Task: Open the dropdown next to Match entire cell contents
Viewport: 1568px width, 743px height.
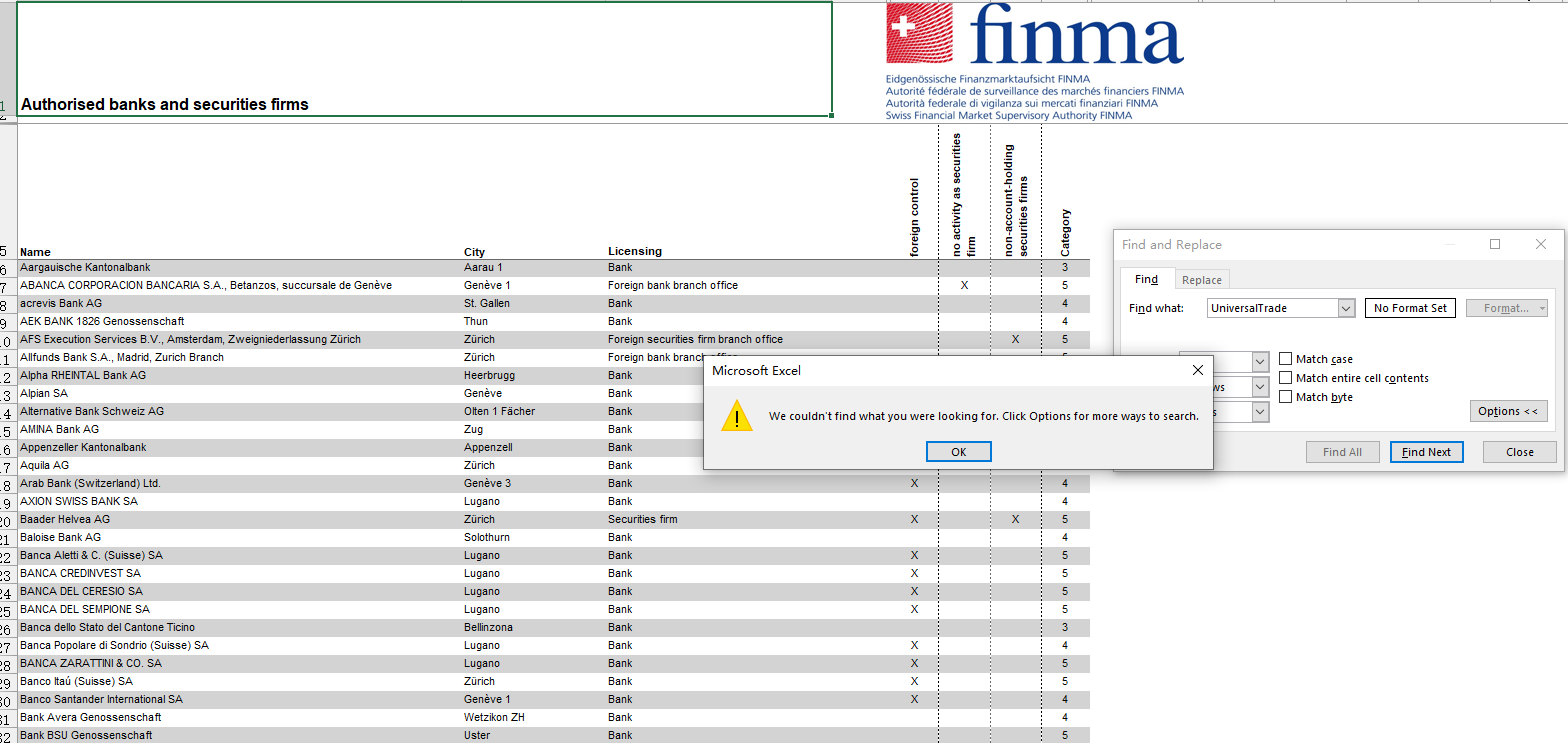Action: tap(1260, 386)
